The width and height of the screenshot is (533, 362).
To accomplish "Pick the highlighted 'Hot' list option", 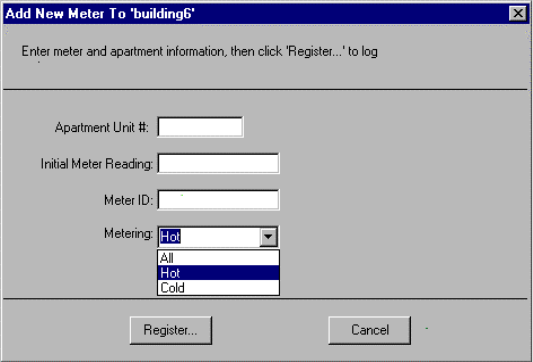I will click(x=218, y=273).
